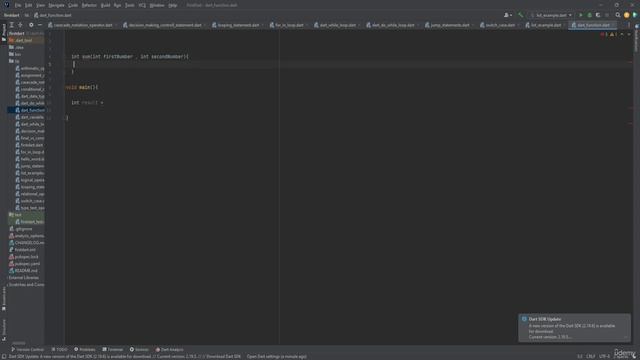640x360 pixels.
Task: Jump to previous highlighted error with up arrow
Action: [622, 35]
